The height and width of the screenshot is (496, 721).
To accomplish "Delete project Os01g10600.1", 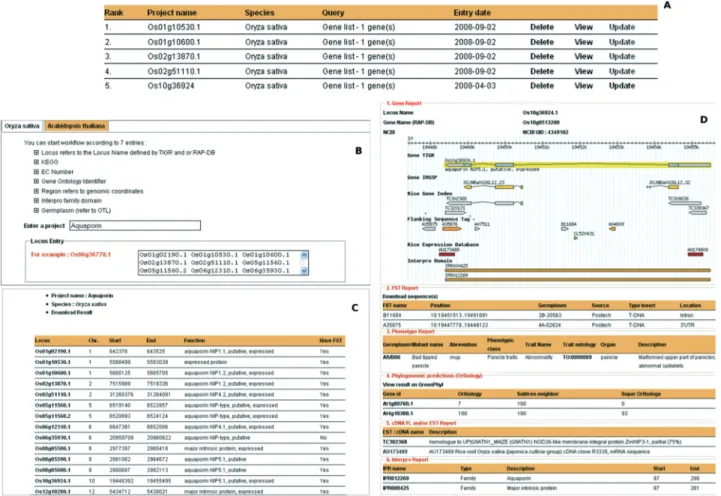I will pyautogui.click(x=542, y=42).
